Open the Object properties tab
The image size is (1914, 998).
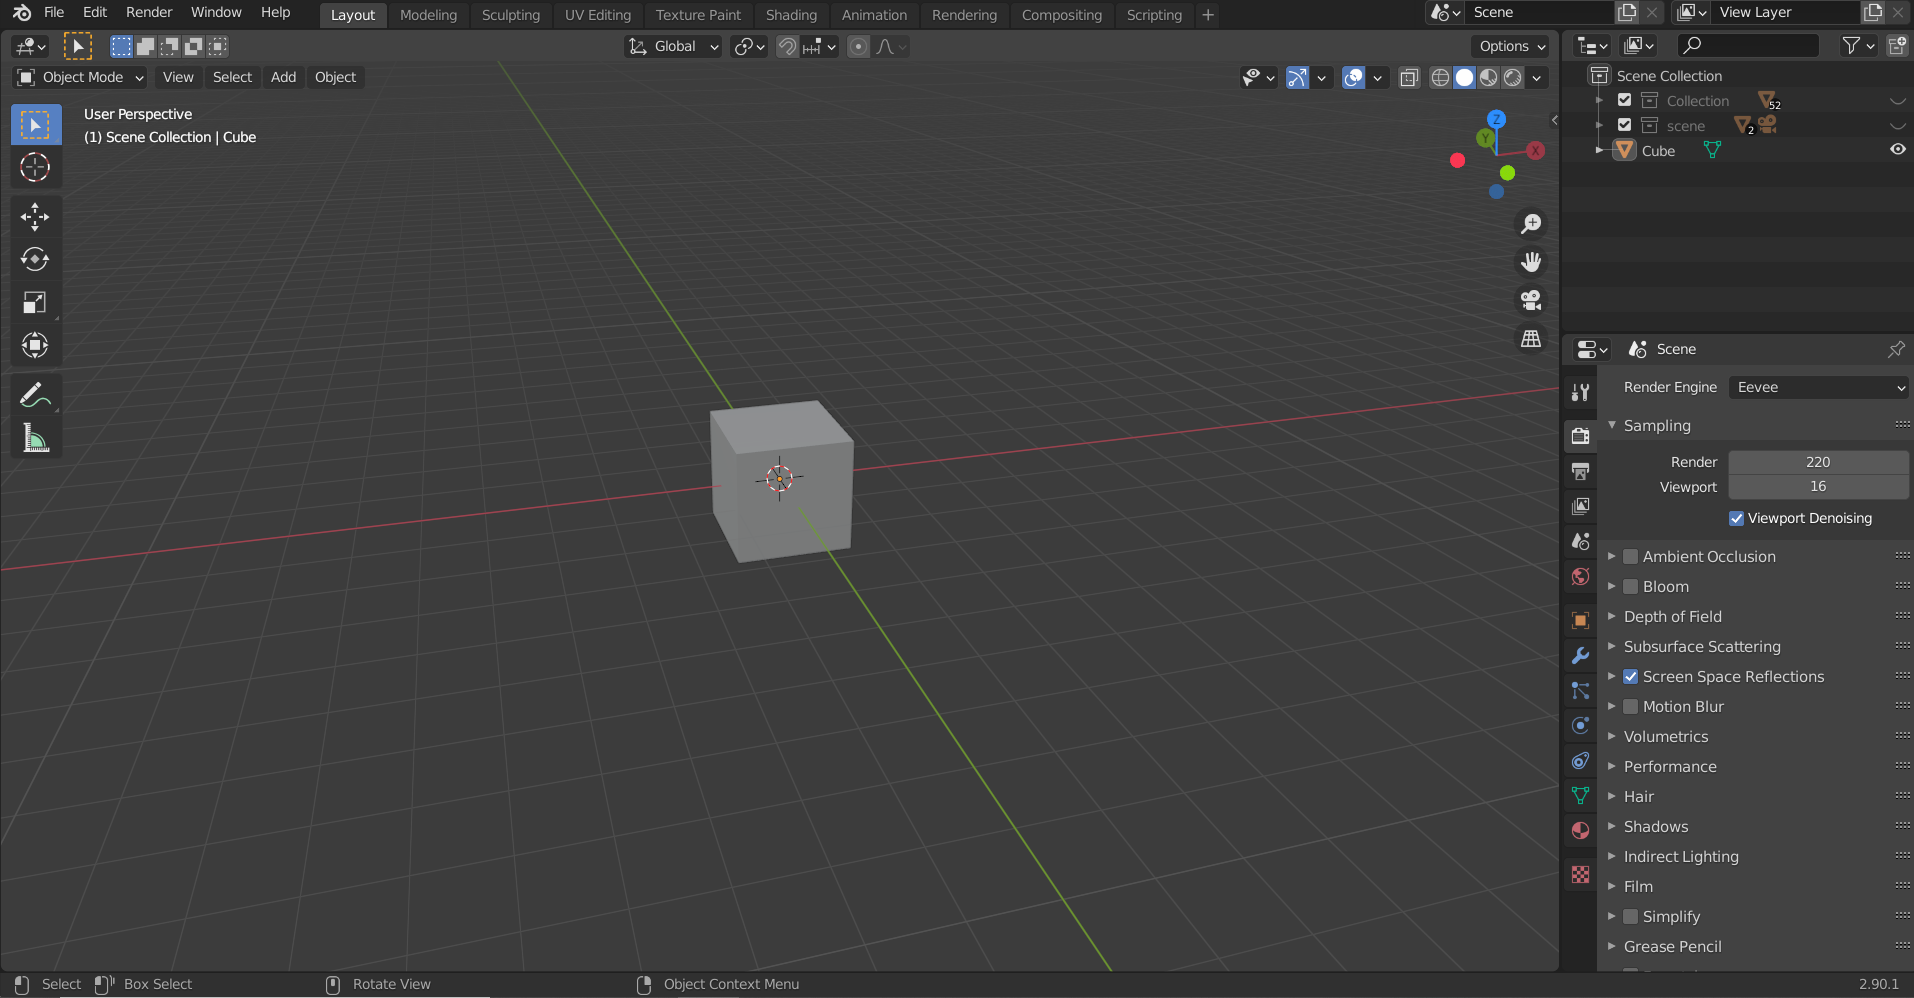[1580, 620]
